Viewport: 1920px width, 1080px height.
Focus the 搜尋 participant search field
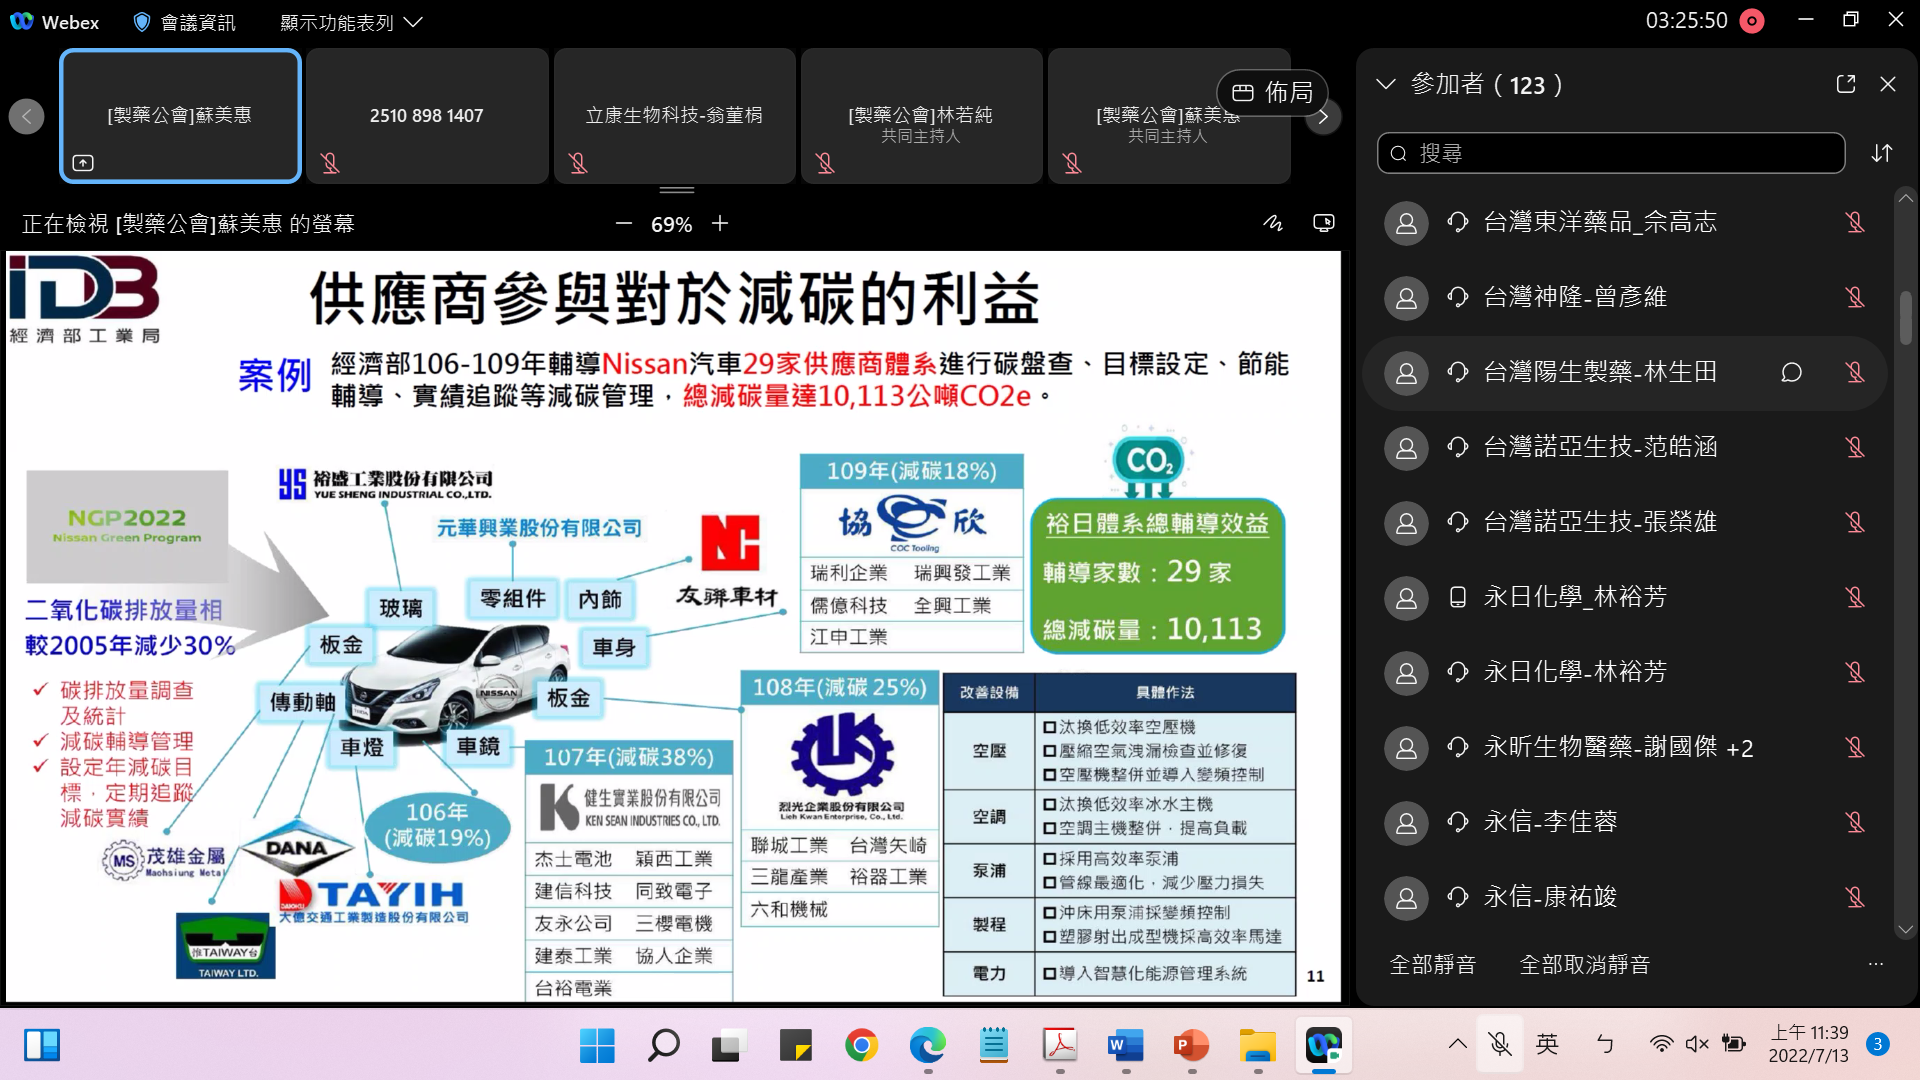[1611, 153]
